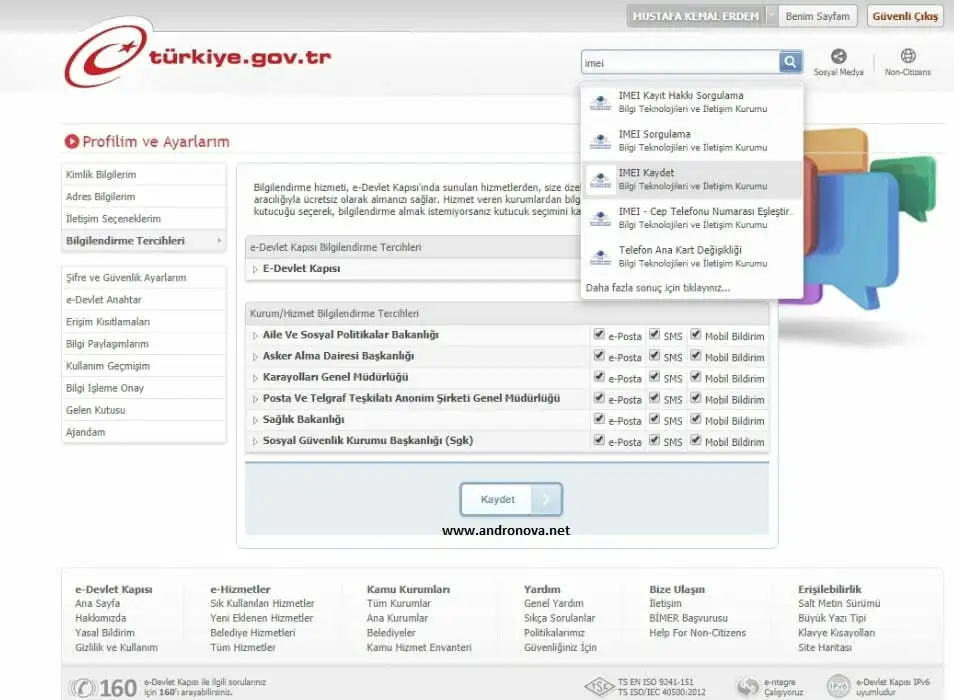
Task: Uncheck e-Posta for Aile Ve Sosyal Politikalar Bakanlığı
Action: [599, 334]
